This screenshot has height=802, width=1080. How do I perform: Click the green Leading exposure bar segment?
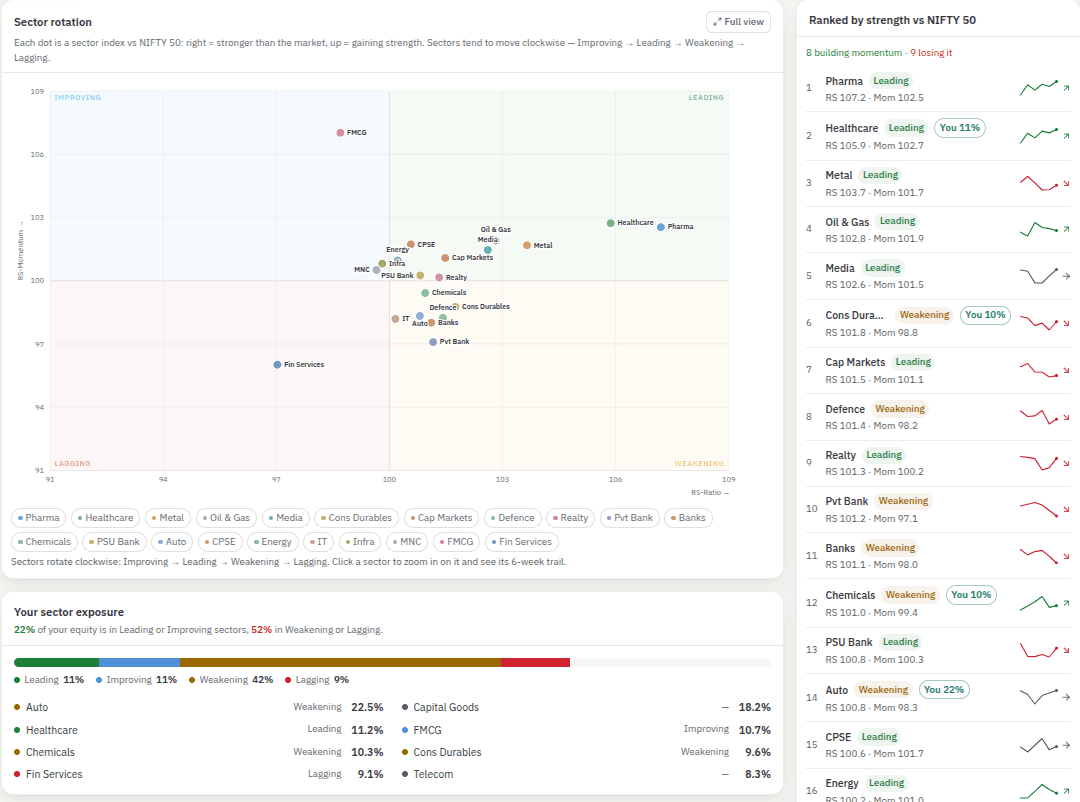pos(56,663)
